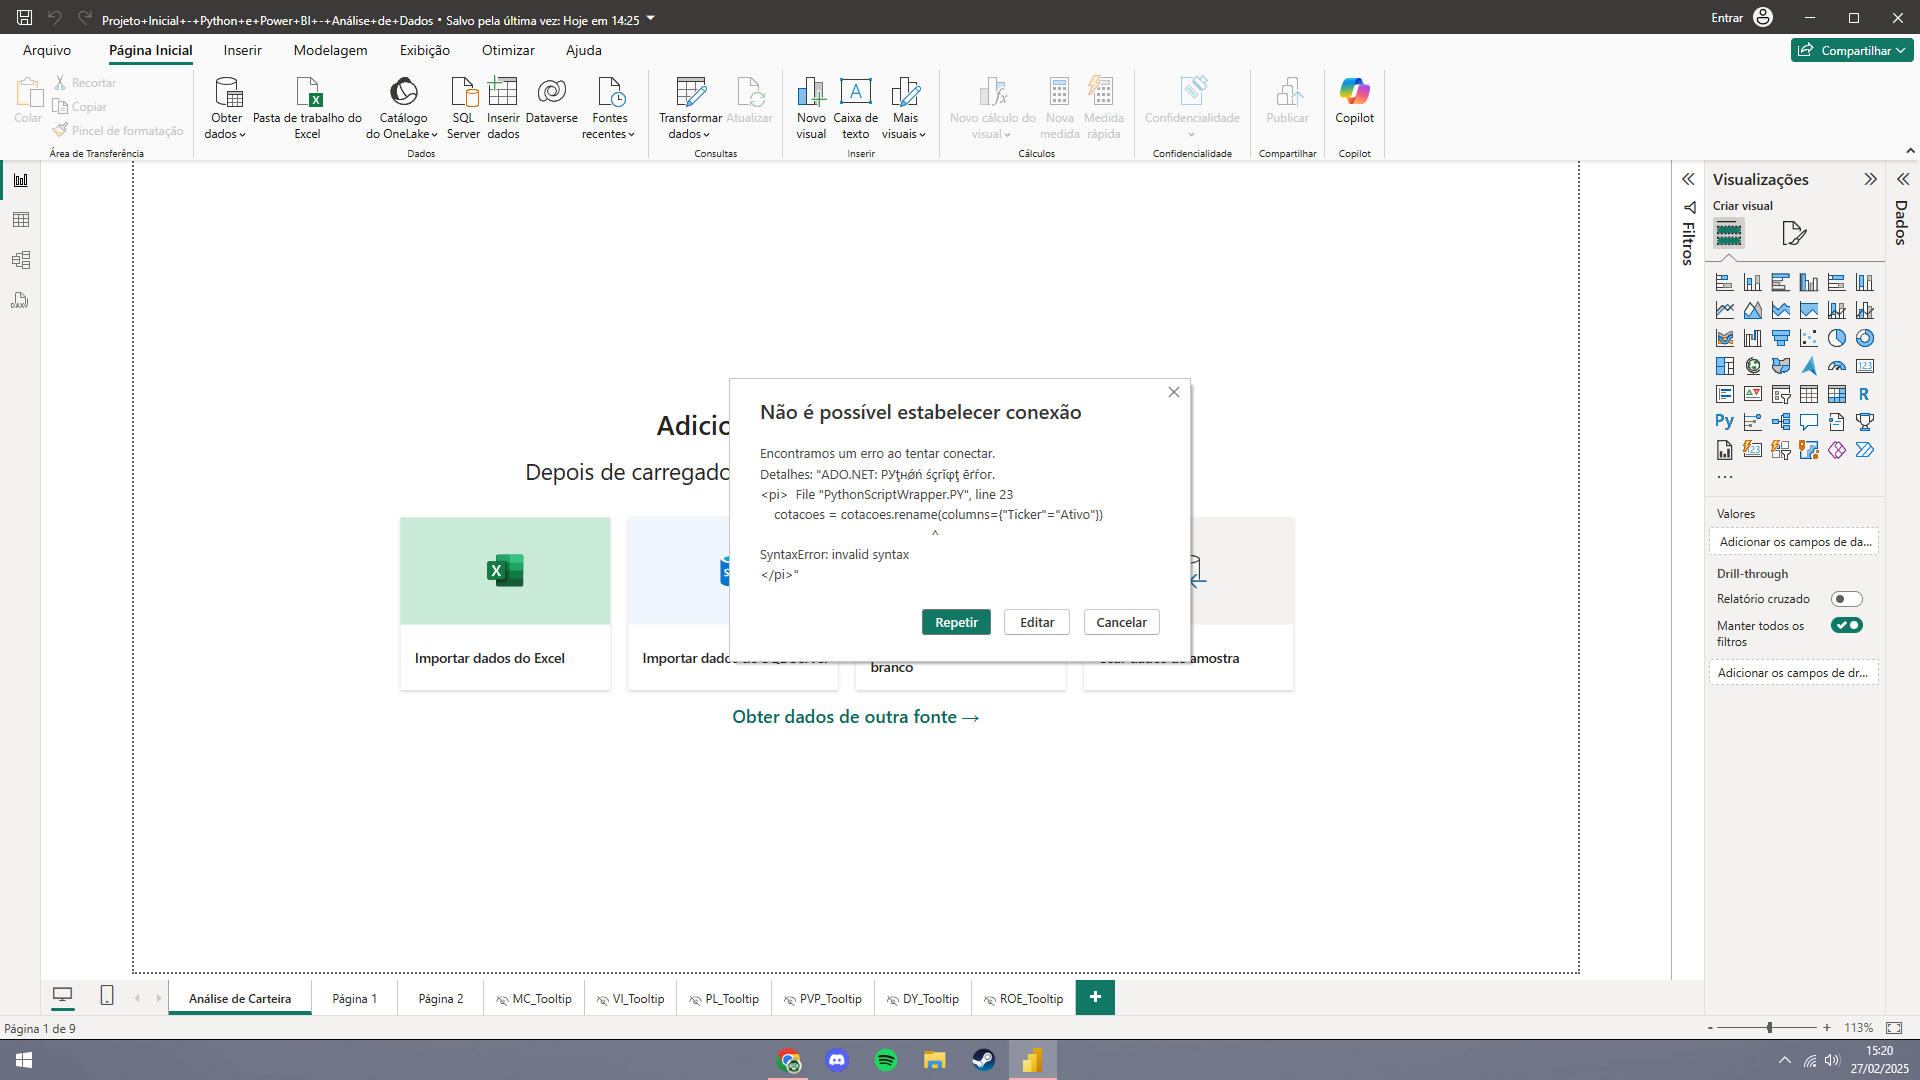Pick the scatter chart visual
This screenshot has height=1080, width=1920.
[1808, 338]
